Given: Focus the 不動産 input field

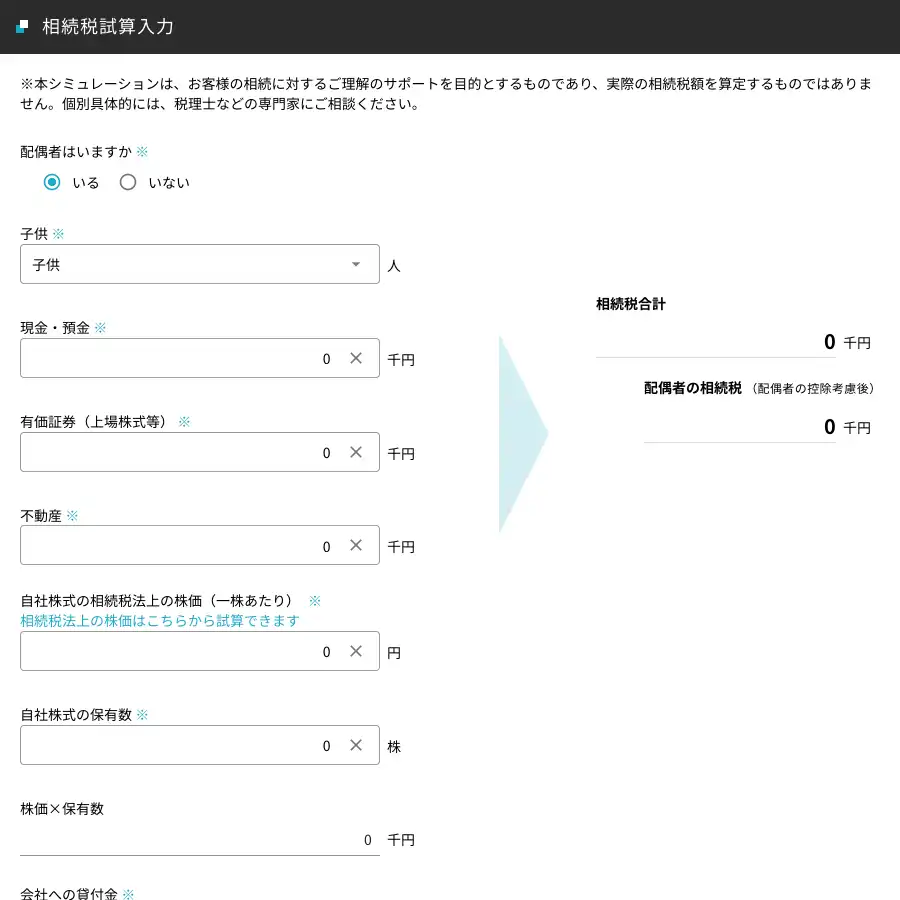Looking at the screenshot, I should coord(180,546).
